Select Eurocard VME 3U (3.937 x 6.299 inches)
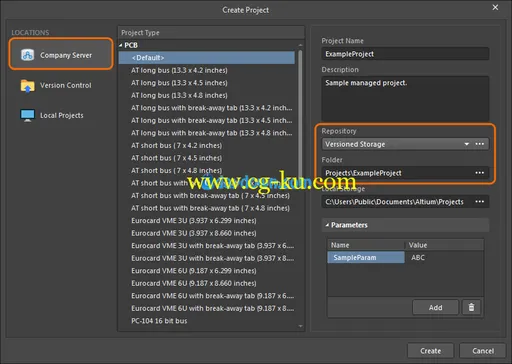 (x=207, y=221)
